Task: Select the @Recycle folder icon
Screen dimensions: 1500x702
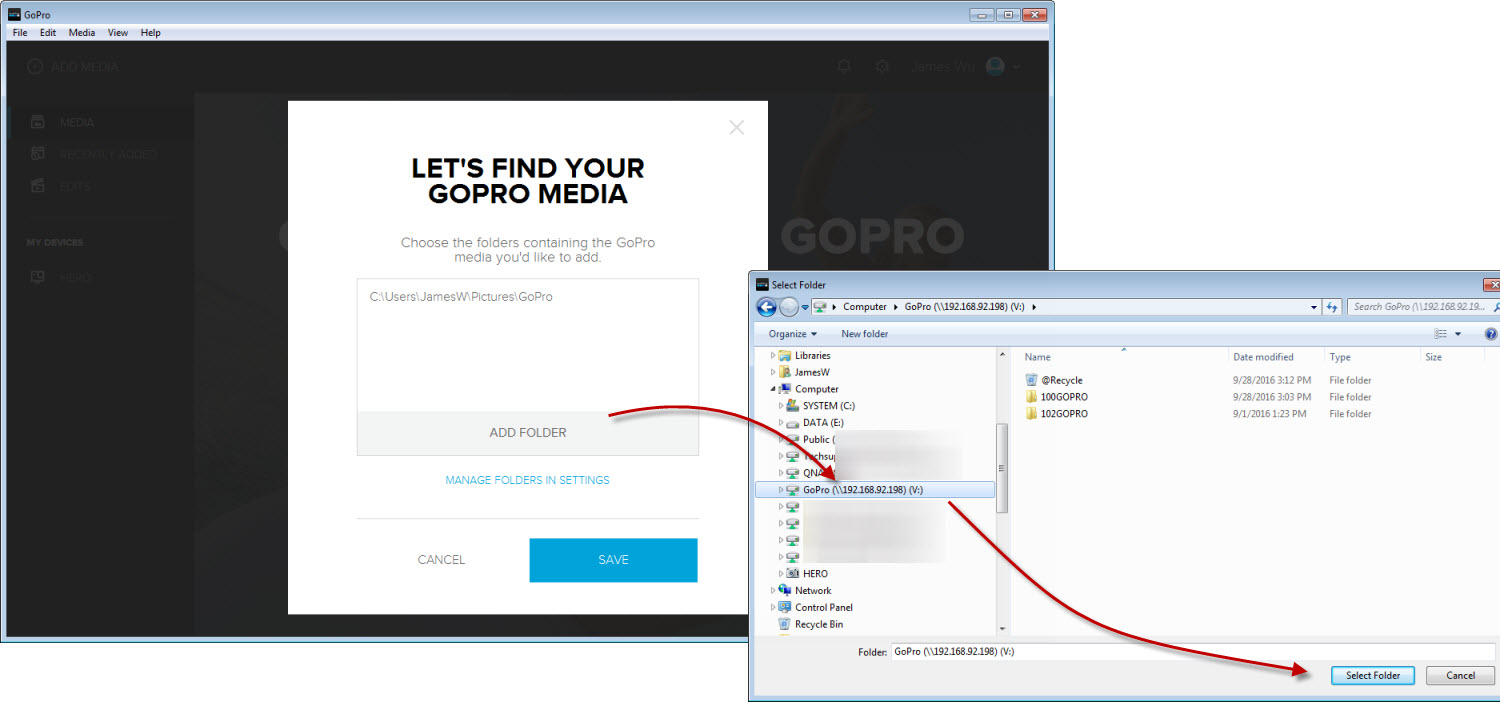Action: coord(1032,380)
